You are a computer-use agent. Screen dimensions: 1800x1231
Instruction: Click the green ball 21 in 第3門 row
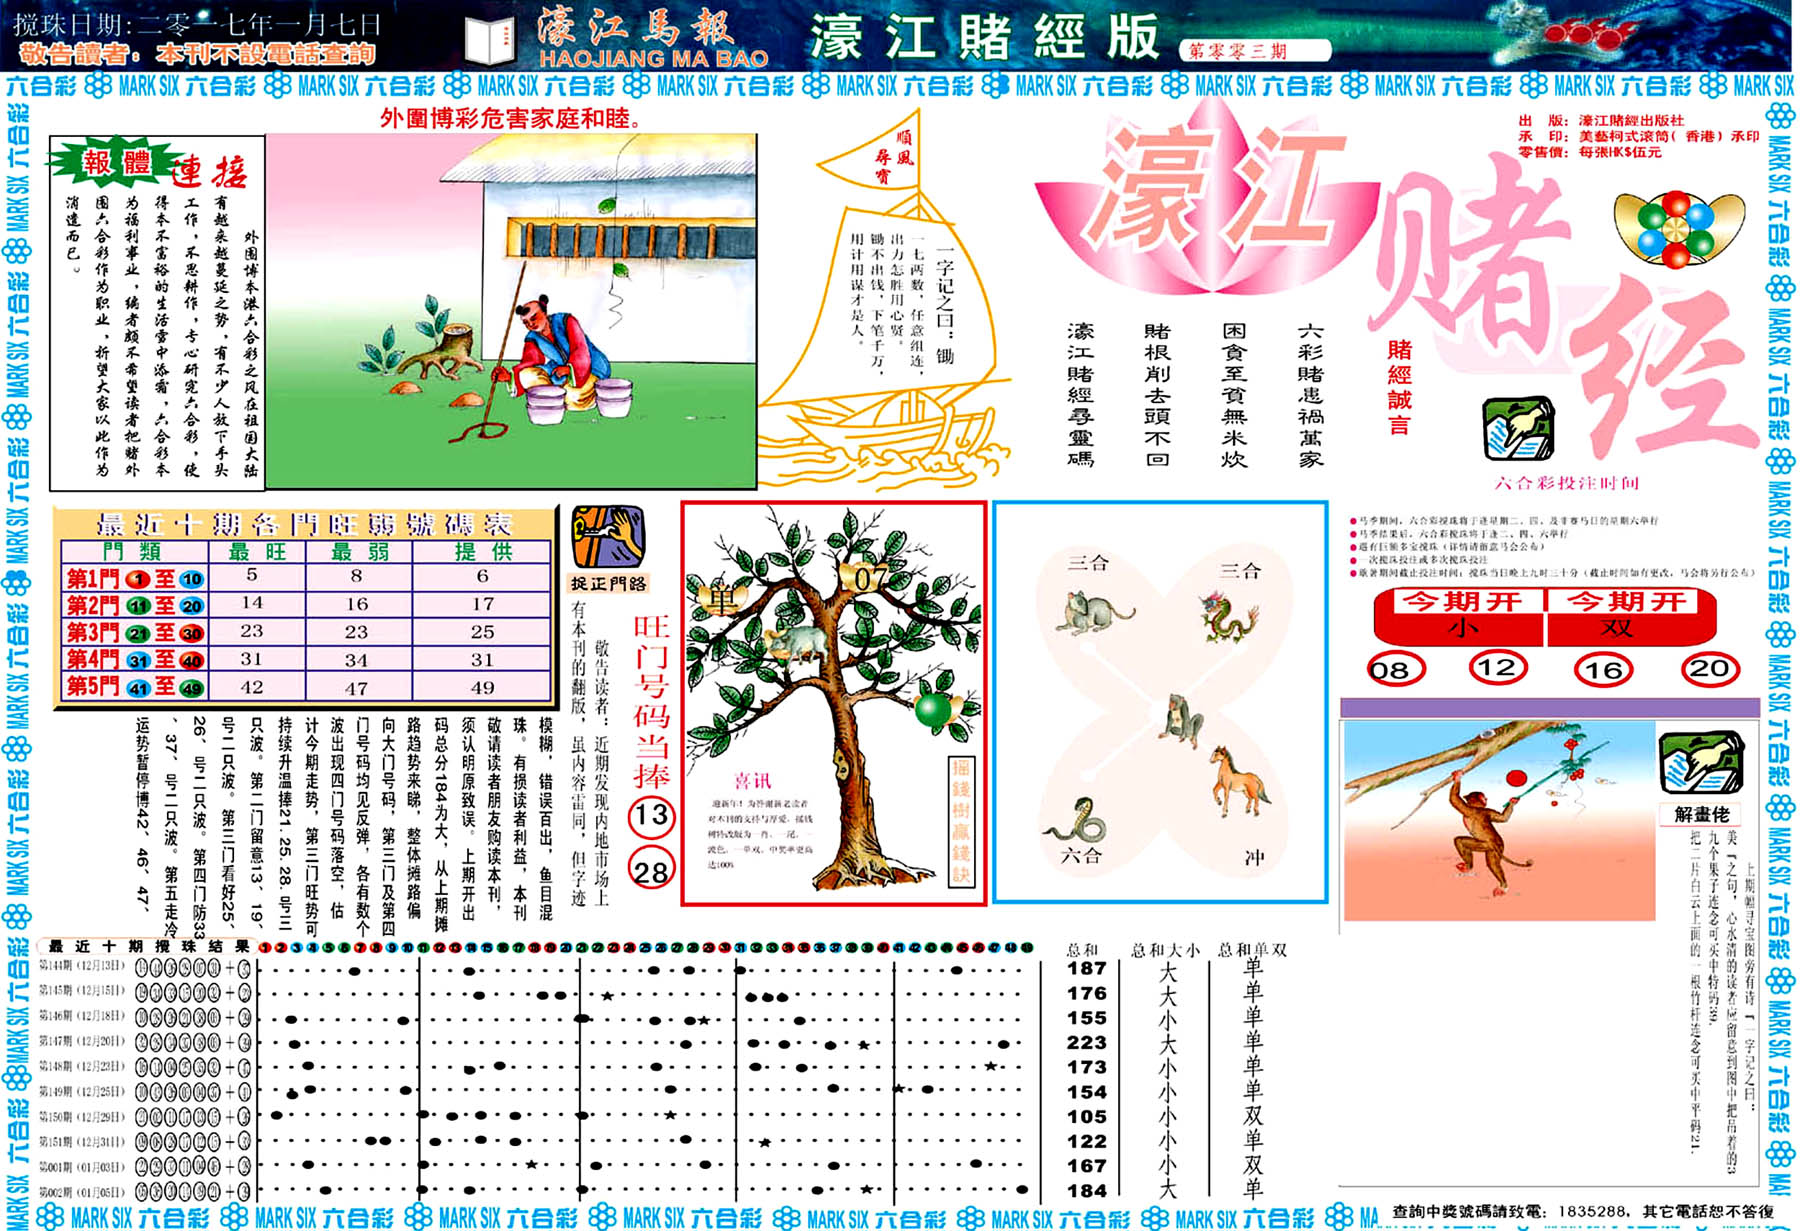coord(138,633)
